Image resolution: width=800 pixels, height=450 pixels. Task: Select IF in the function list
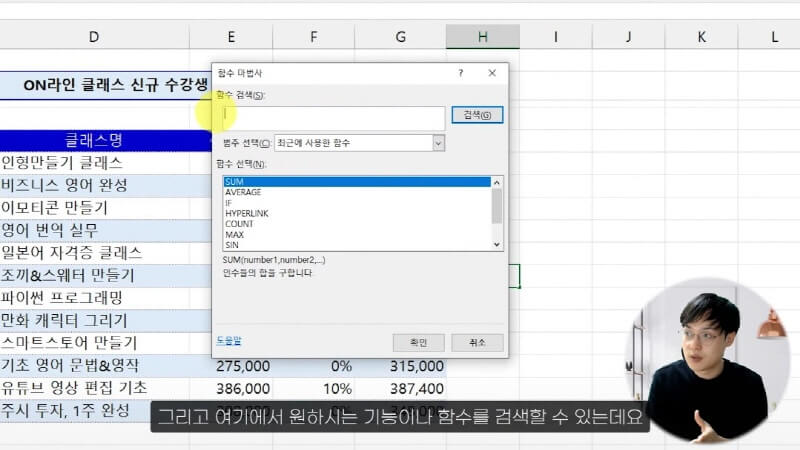coord(357,203)
